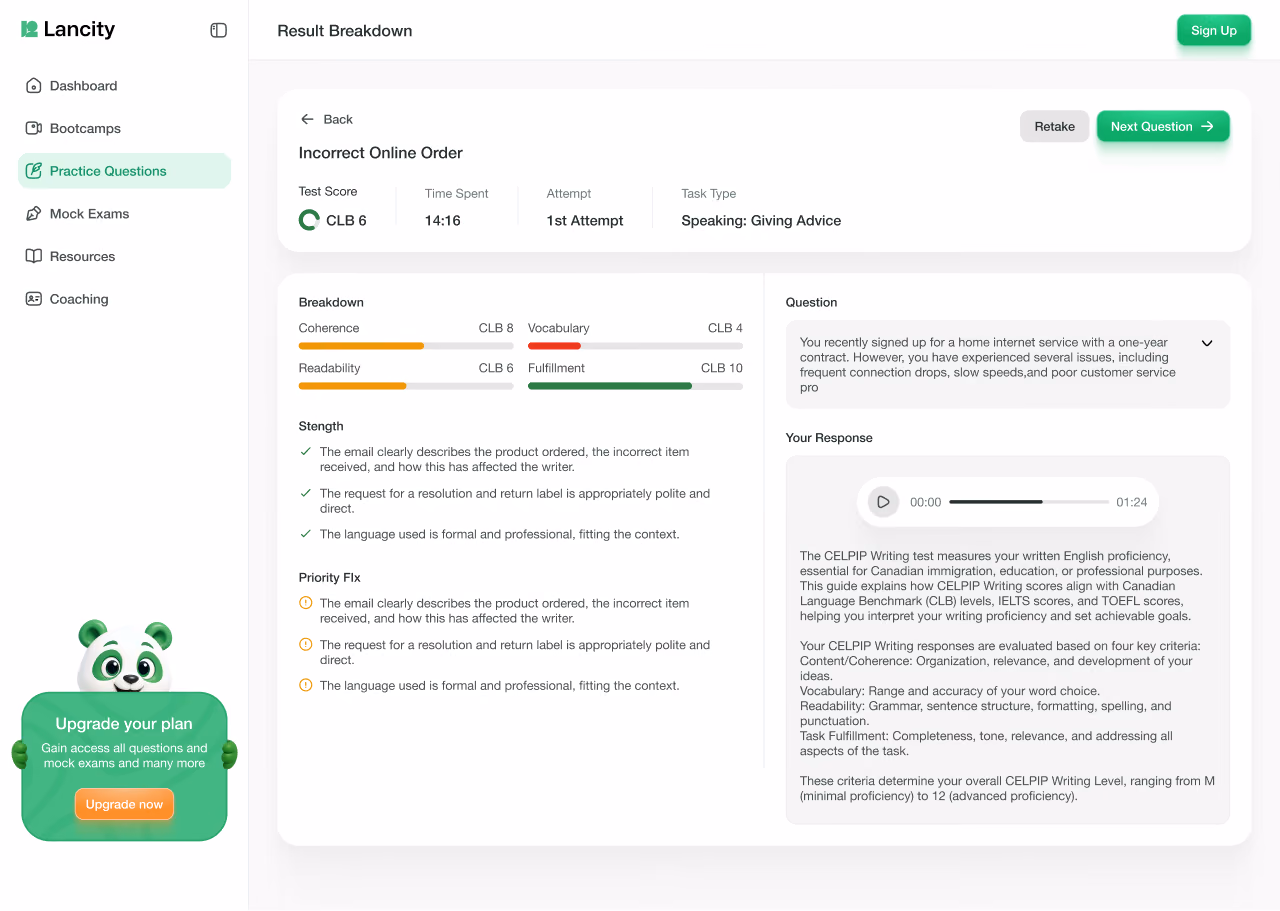Screen dimensions: 1280x911
Task: Open Dashboard from the sidebar
Action: pos(124,86)
